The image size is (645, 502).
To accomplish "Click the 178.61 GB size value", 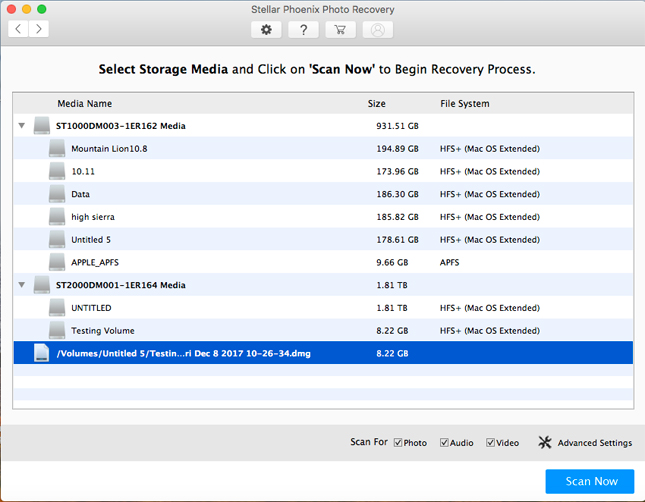I will point(397,239).
